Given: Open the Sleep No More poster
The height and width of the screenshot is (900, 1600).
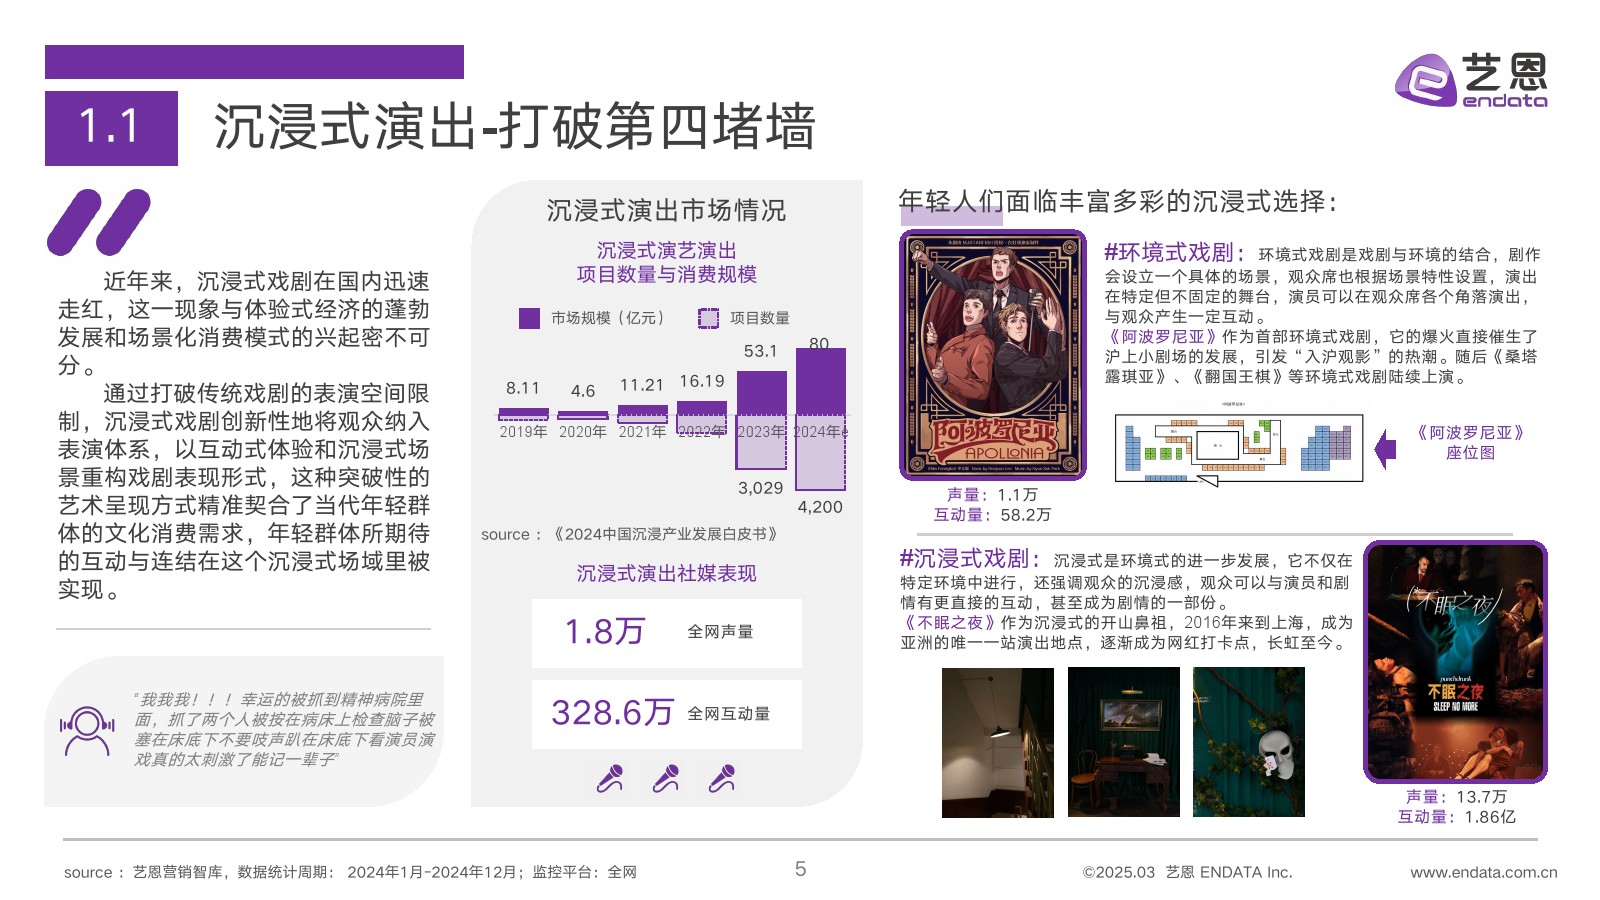Looking at the screenshot, I should coord(1455,662).
